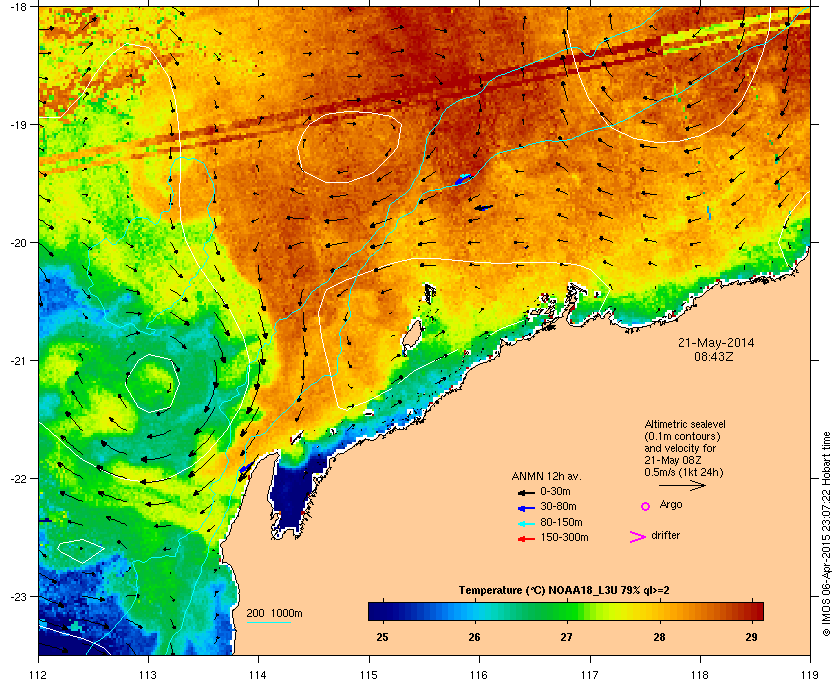840x680 pixels.
Task: Click the '30-80m' depth label
Action: 558,506
